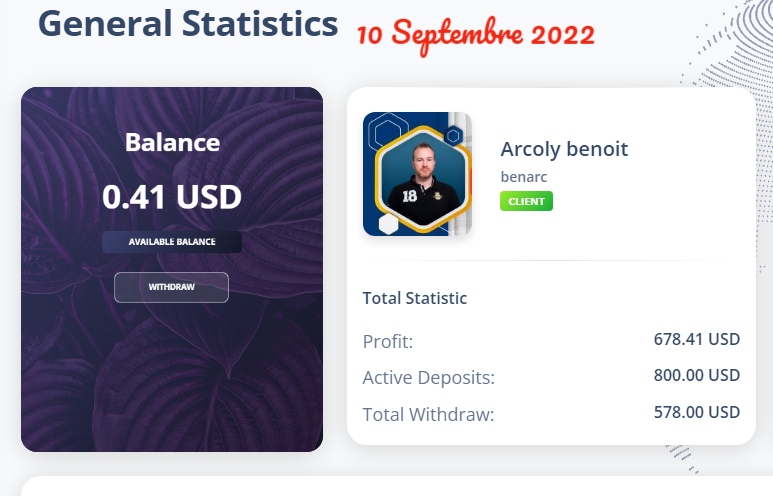Click the Active Deposits label
Image resolution: width=773 pixels, height=496 pixels.
pyautogui.click(x=428, y=378)
